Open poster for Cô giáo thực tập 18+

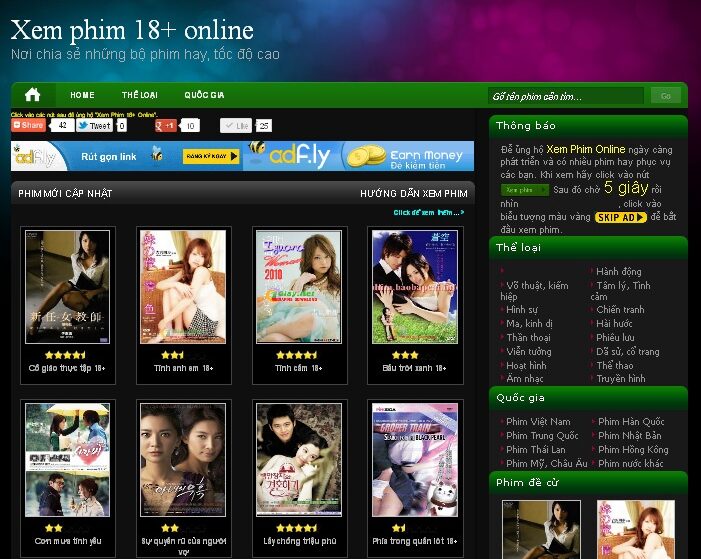(x=68, y=287)
